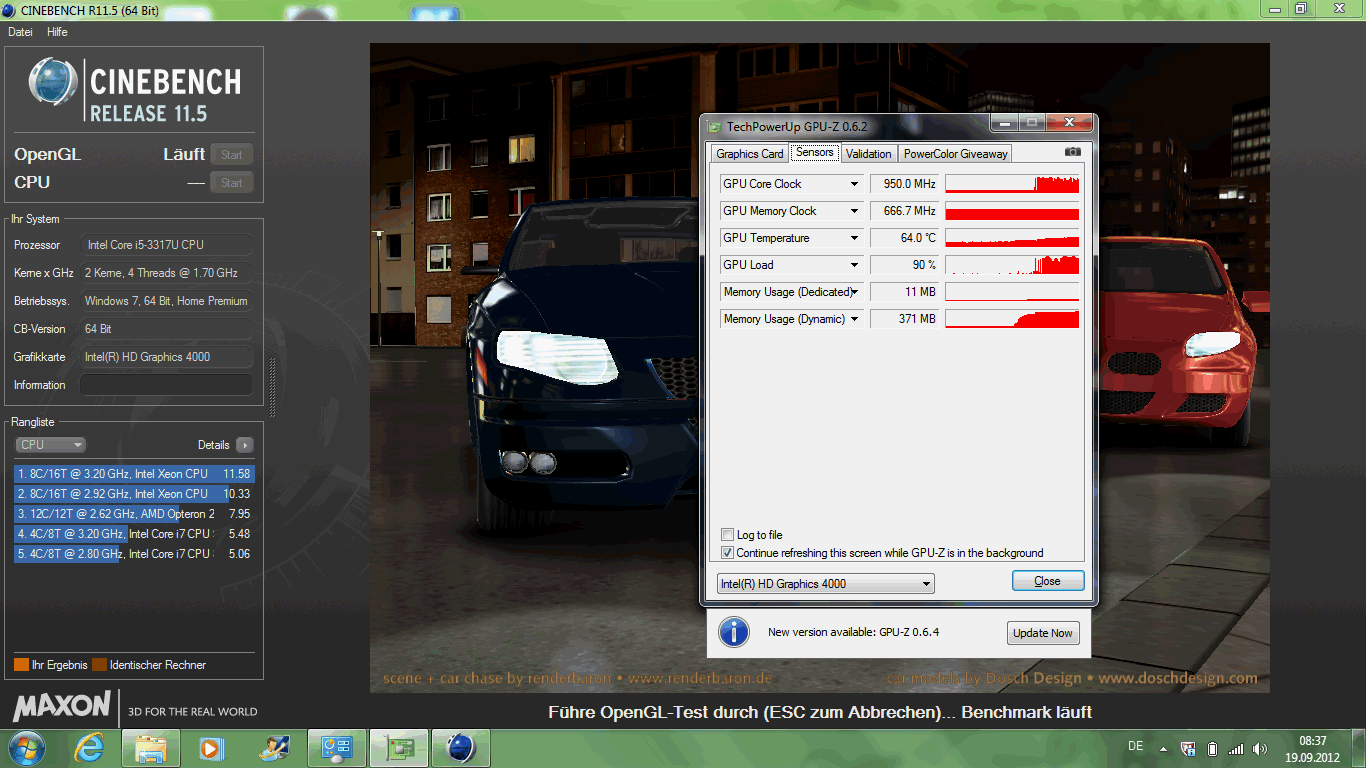Click the GPU-Z camera screenshot icon
This screenshot has height=768, width=1366.
[x=1073, y=152]
